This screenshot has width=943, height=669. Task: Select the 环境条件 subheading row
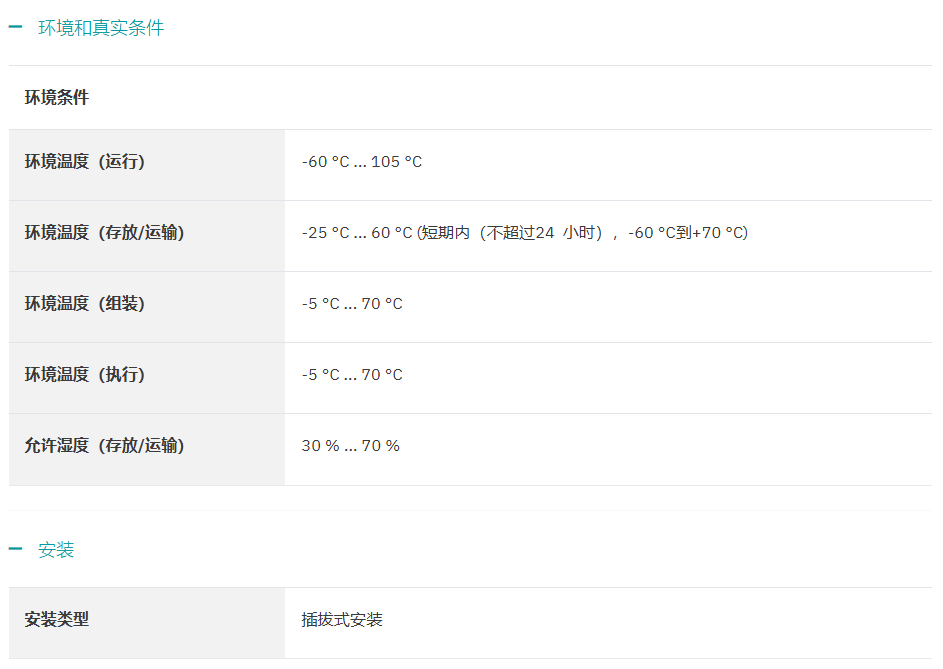pyautogui.click(x=57, y=98)
